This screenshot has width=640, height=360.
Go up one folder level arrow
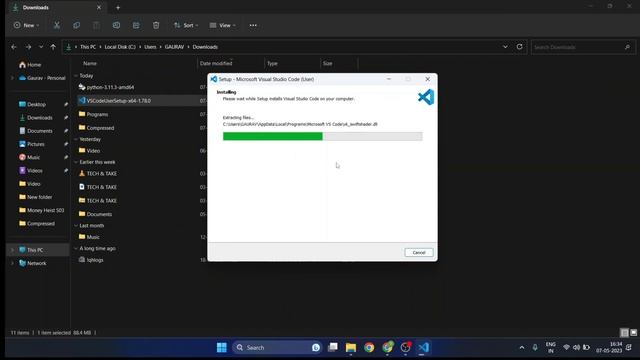point(53,47)
